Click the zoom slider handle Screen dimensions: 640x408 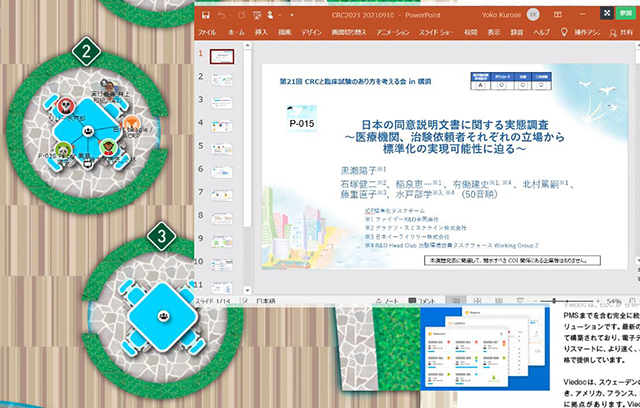554,301
